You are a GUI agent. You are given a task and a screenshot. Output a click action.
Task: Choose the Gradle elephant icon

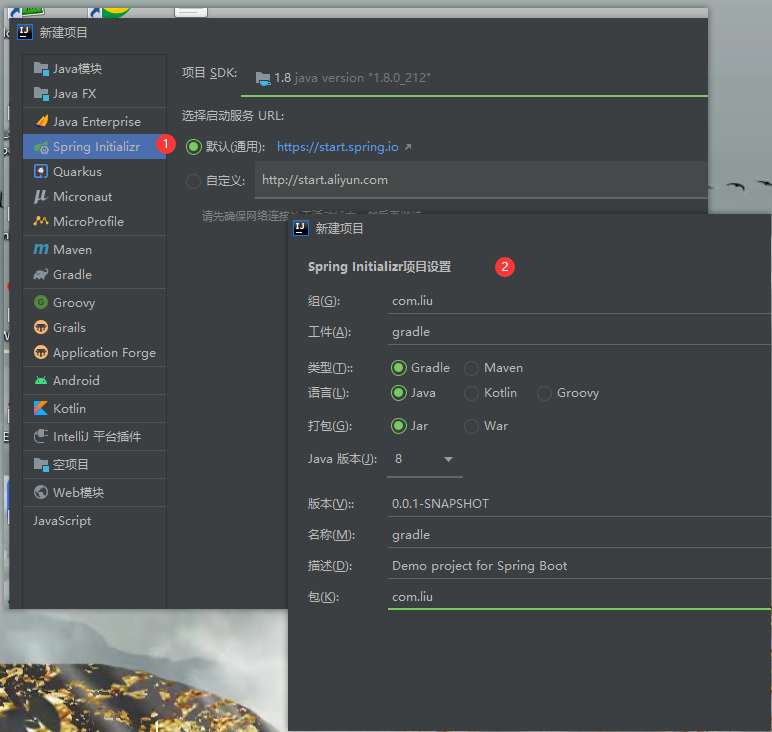pyautogui.click(x=41, y=274)
